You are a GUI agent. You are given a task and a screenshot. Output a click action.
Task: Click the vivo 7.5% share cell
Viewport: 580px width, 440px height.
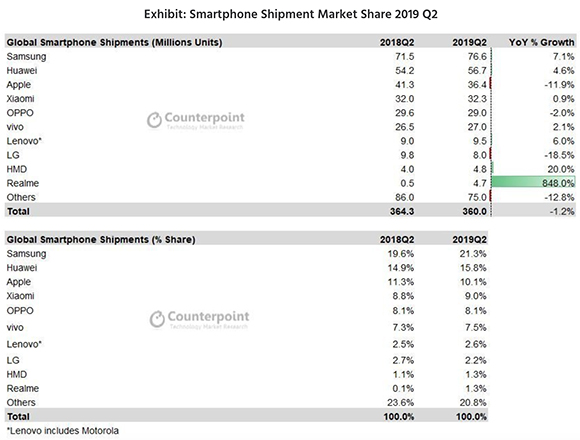pos(476,327)
